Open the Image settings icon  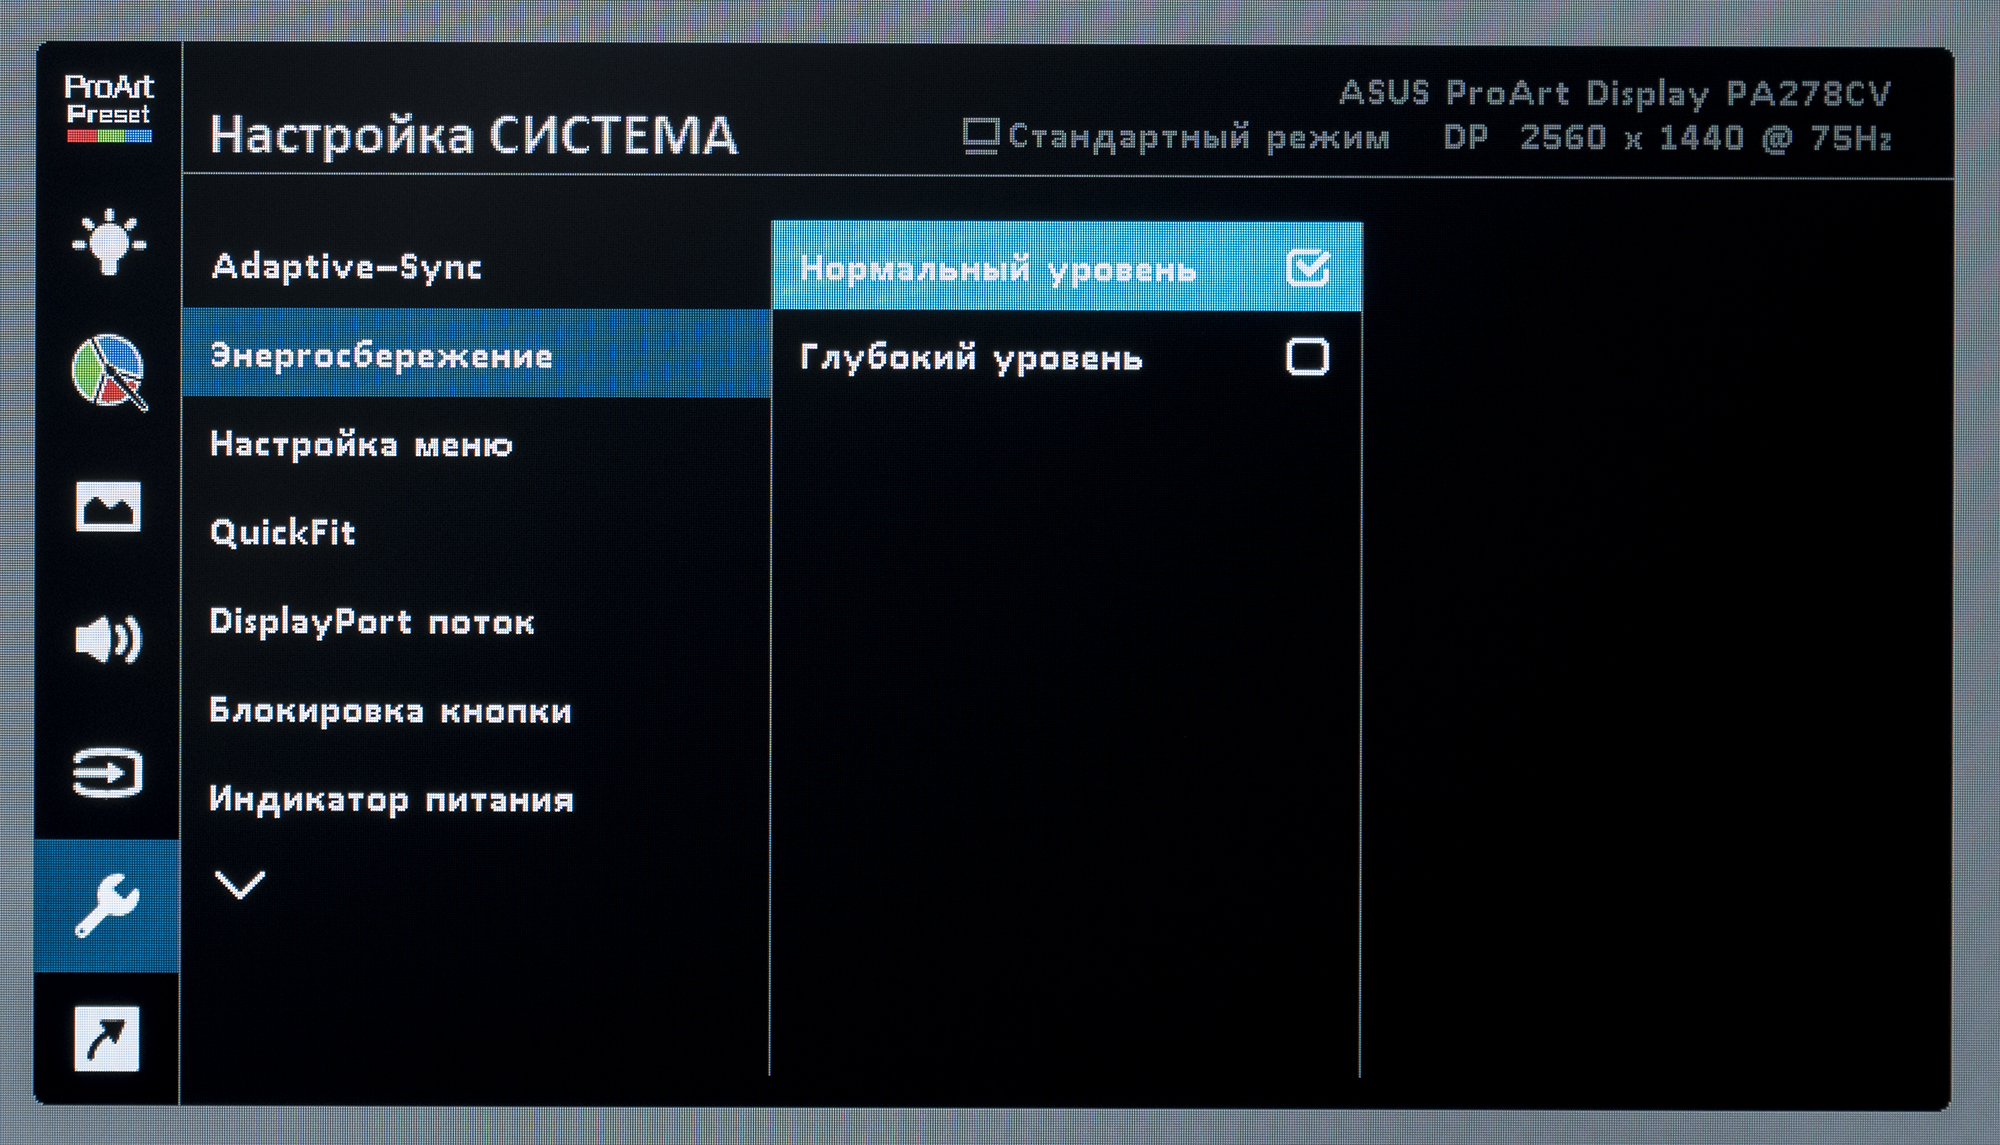pyautogui.click(x=108, y=507)
